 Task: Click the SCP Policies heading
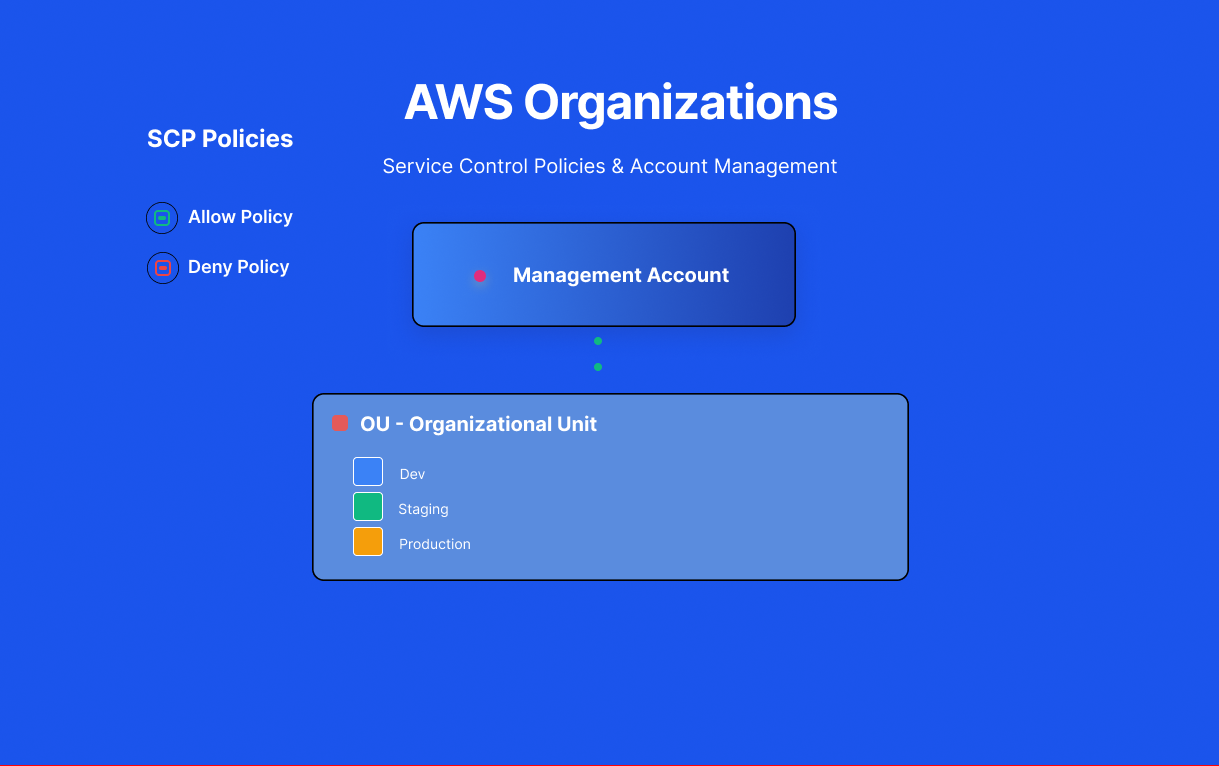click(220, 139)
